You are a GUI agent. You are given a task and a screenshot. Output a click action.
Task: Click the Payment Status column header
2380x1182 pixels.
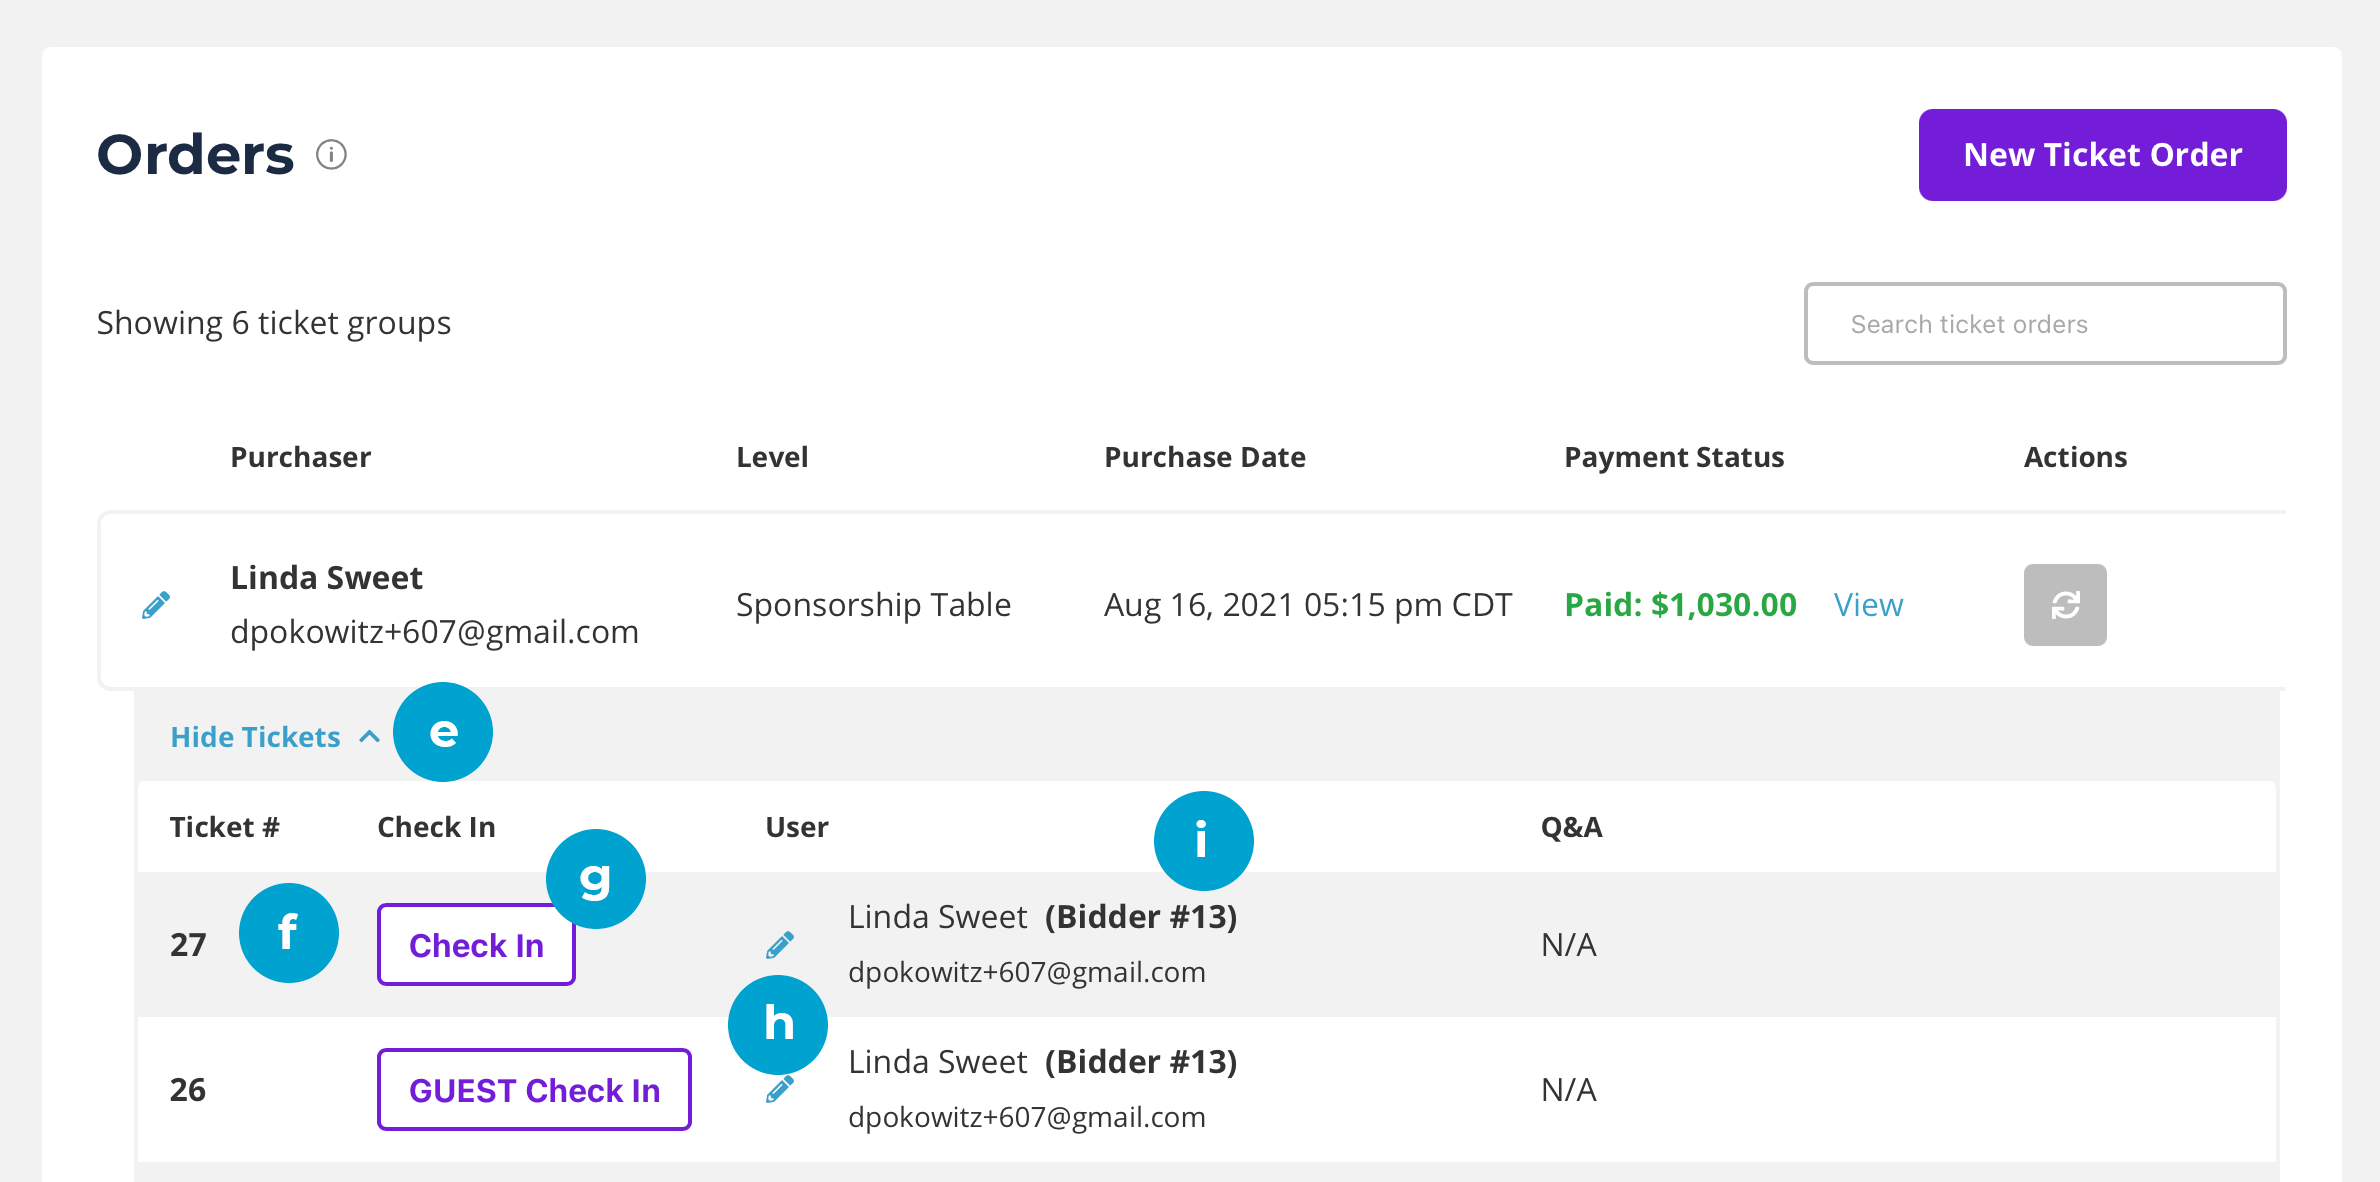pyautogui.click(x=1674, y=457)
